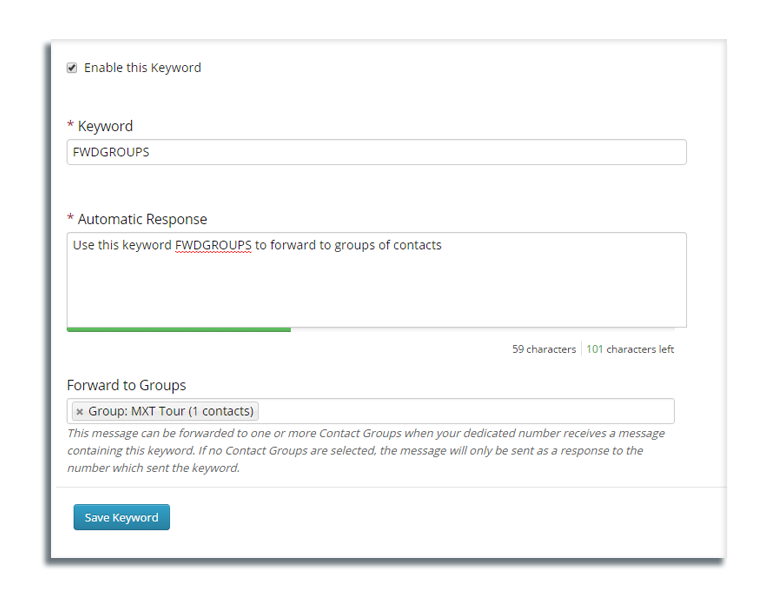This screenshot has height=597, width=778.
Task: Place the cursor after "contacts" in the response text
Action: click(443, 245)
